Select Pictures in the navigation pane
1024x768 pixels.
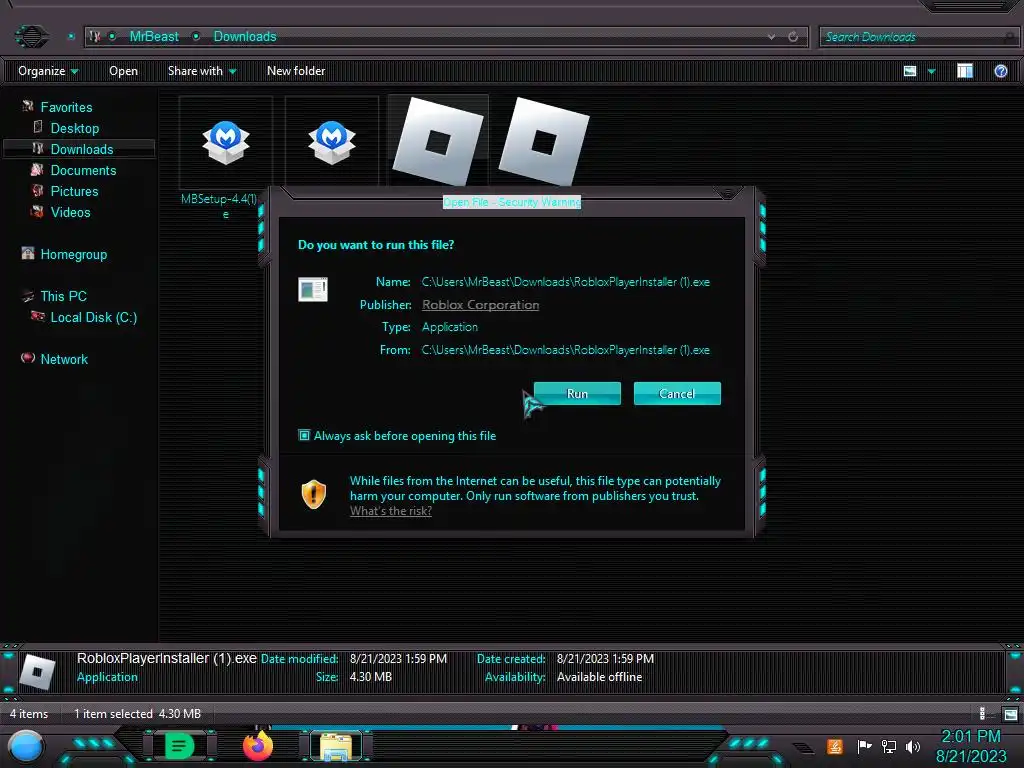point(74,191)
